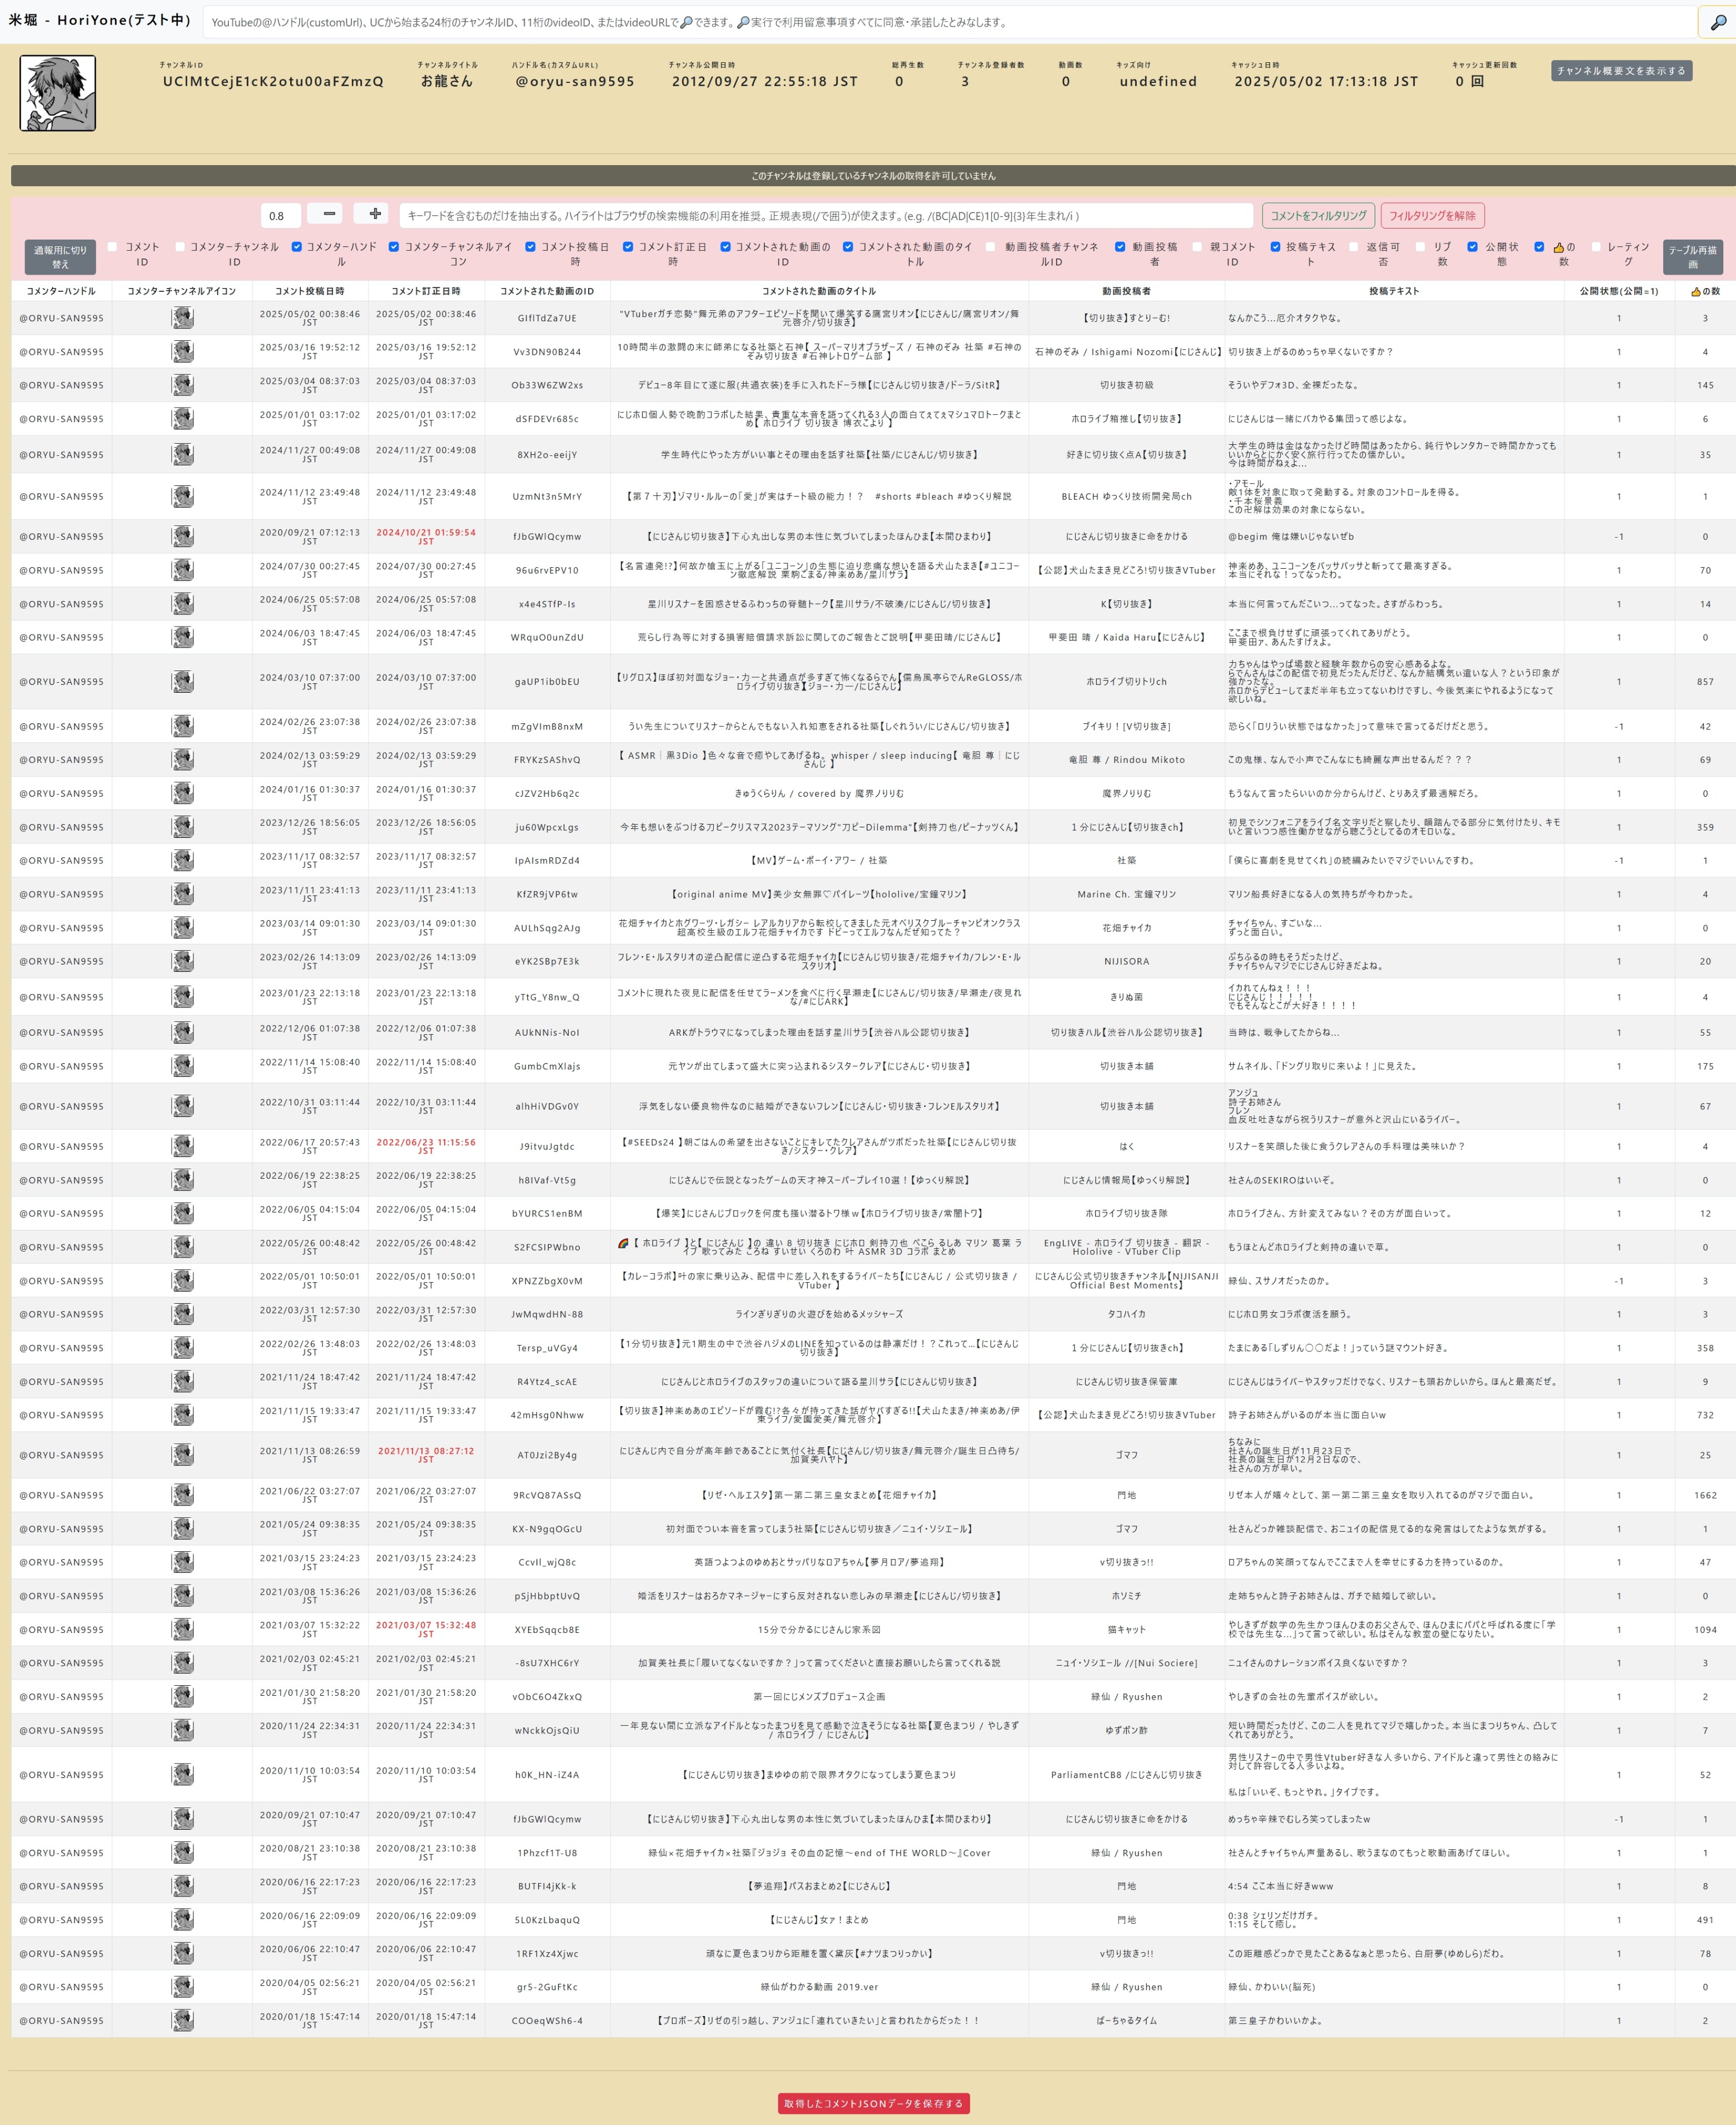1736x2125 pixels.
Task: Enable the 親コメントID checkbox
Action: click(x=1197, y=247)
